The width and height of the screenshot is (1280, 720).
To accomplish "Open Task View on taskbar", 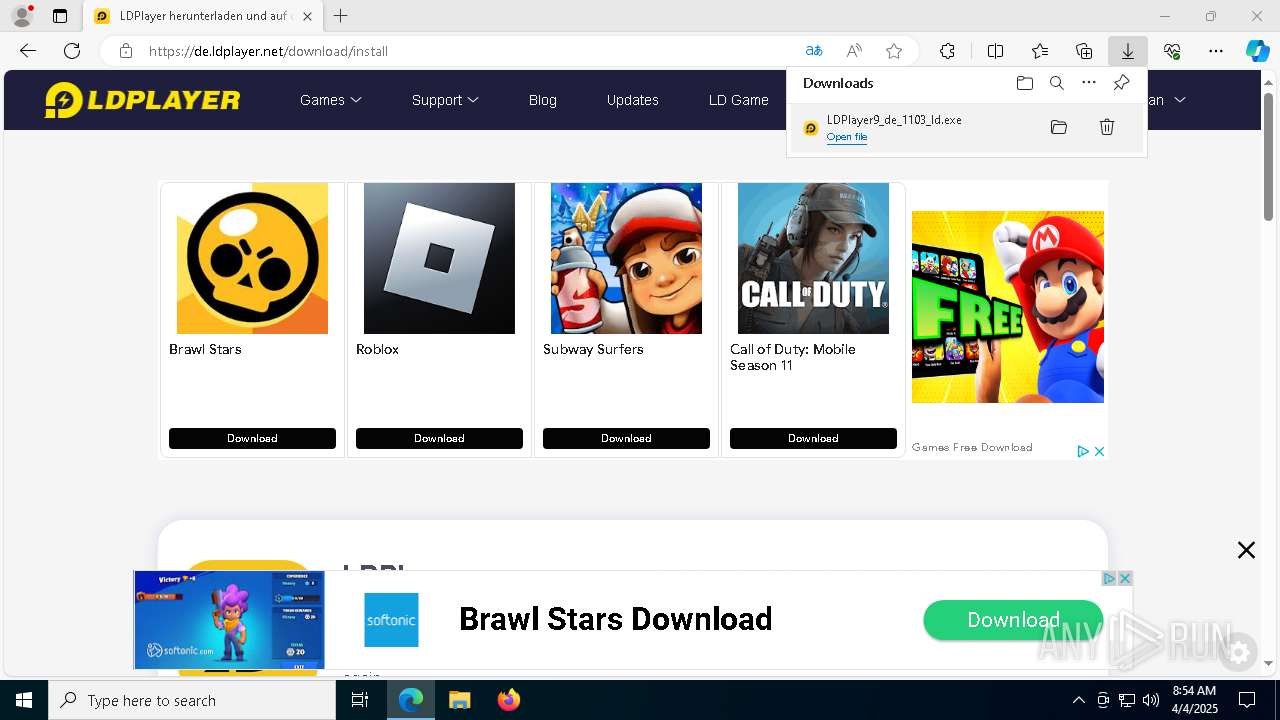I will (x=361, y=700).
